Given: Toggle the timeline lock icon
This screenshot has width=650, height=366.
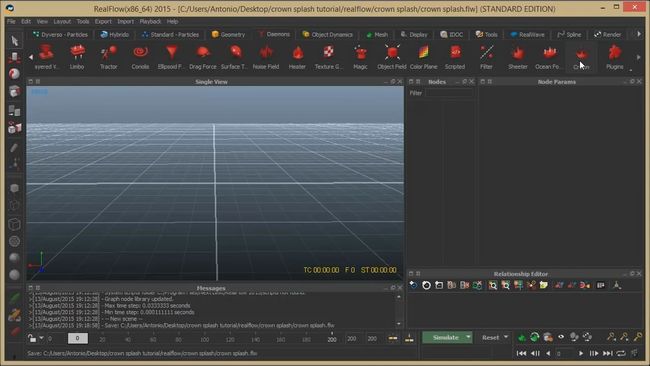Looking at the screenshot, I should pyautogui.click(x=32, y=338).
